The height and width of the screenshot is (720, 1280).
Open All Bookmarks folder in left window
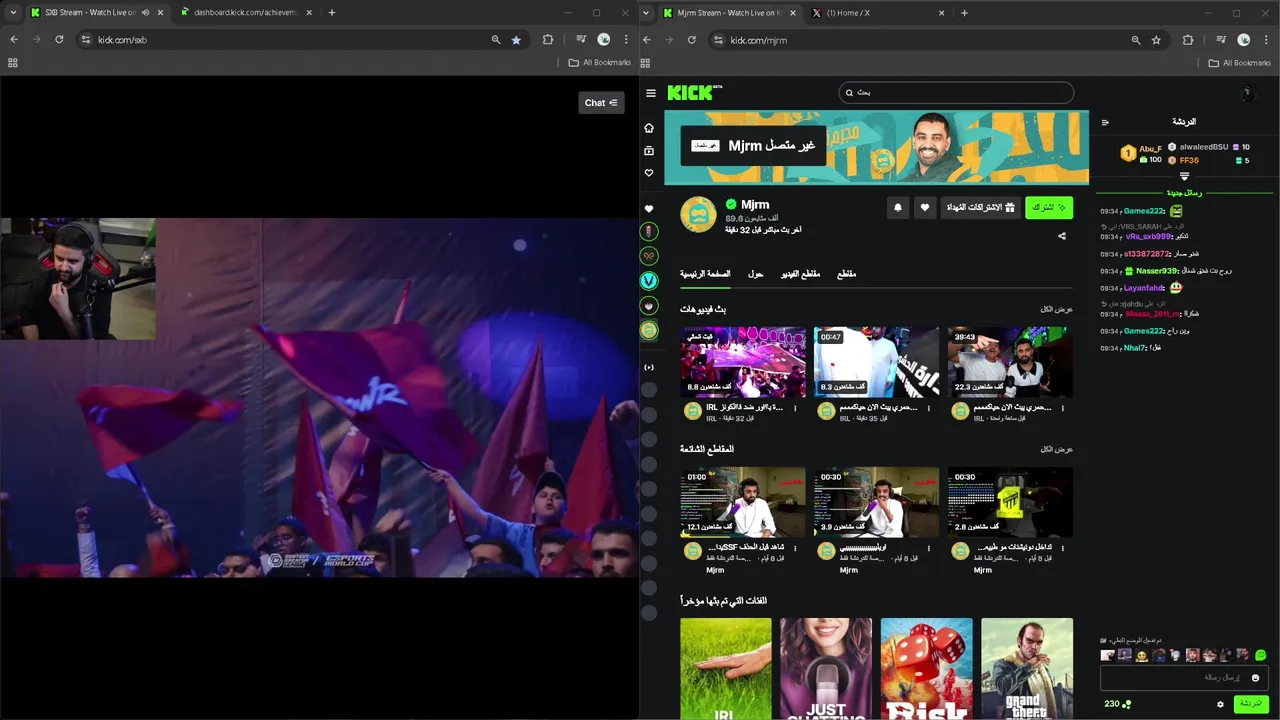[599, 62]
